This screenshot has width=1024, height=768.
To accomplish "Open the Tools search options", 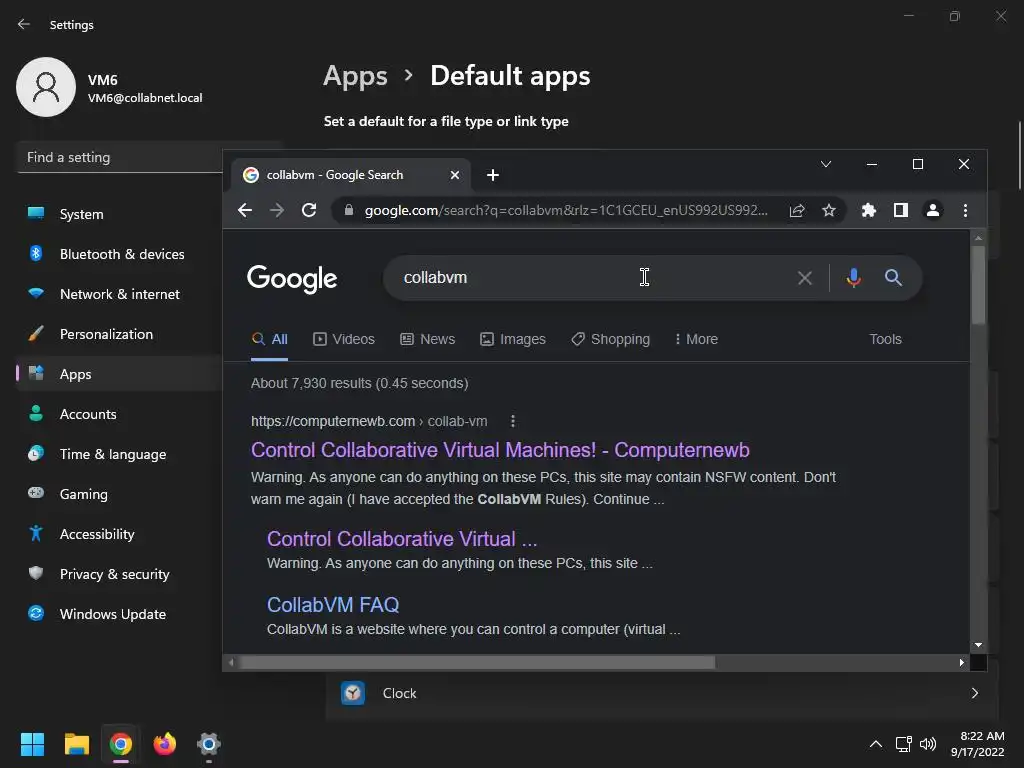I will pyautogui.click(x=885, y=339).
